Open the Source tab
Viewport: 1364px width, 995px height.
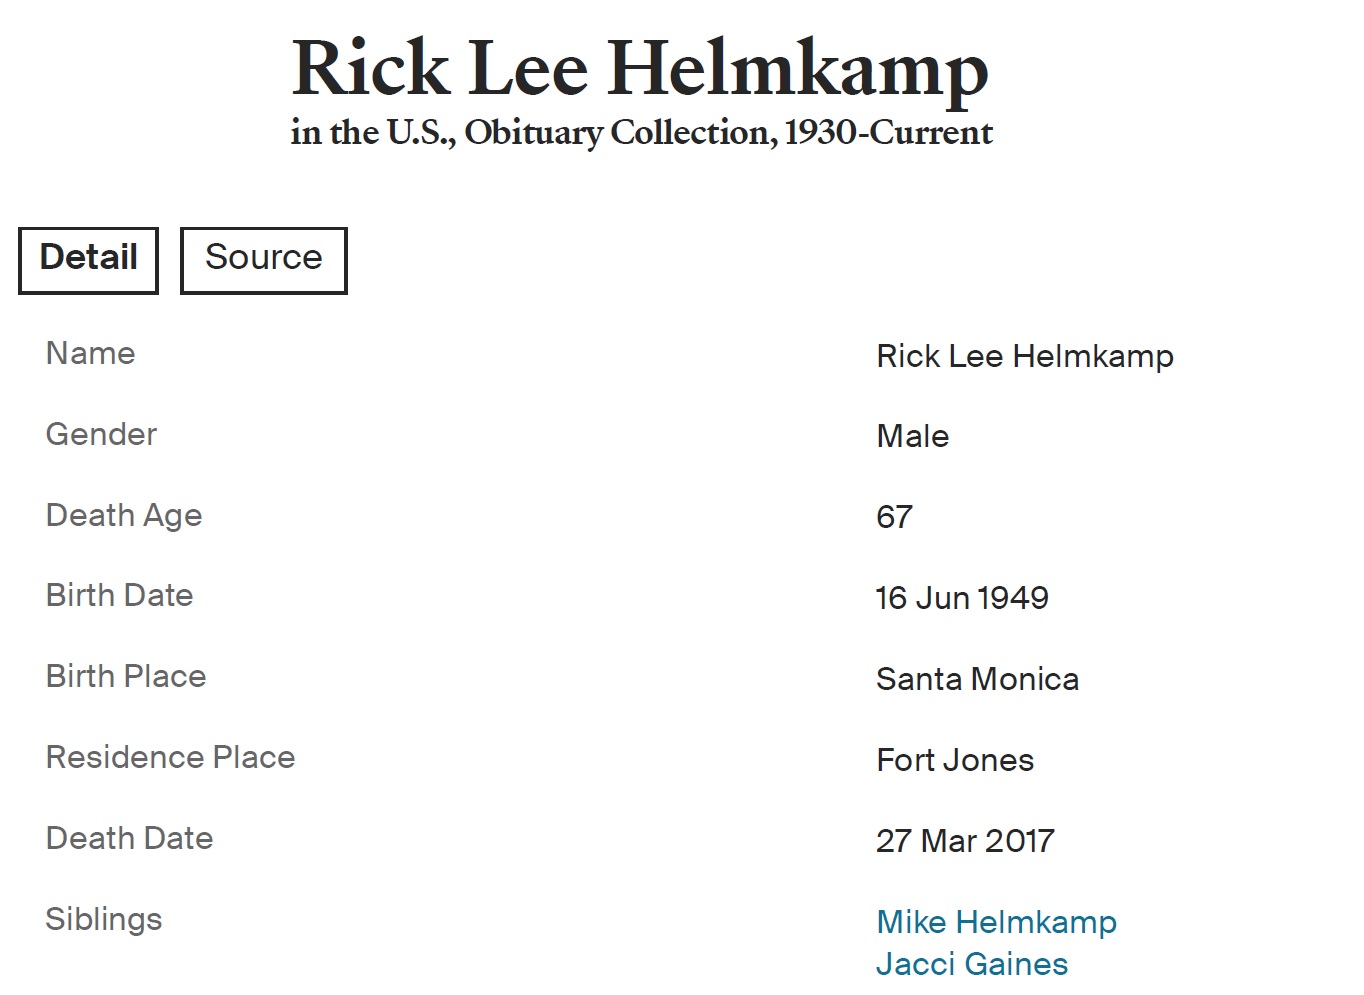click(x=263, y=259)
